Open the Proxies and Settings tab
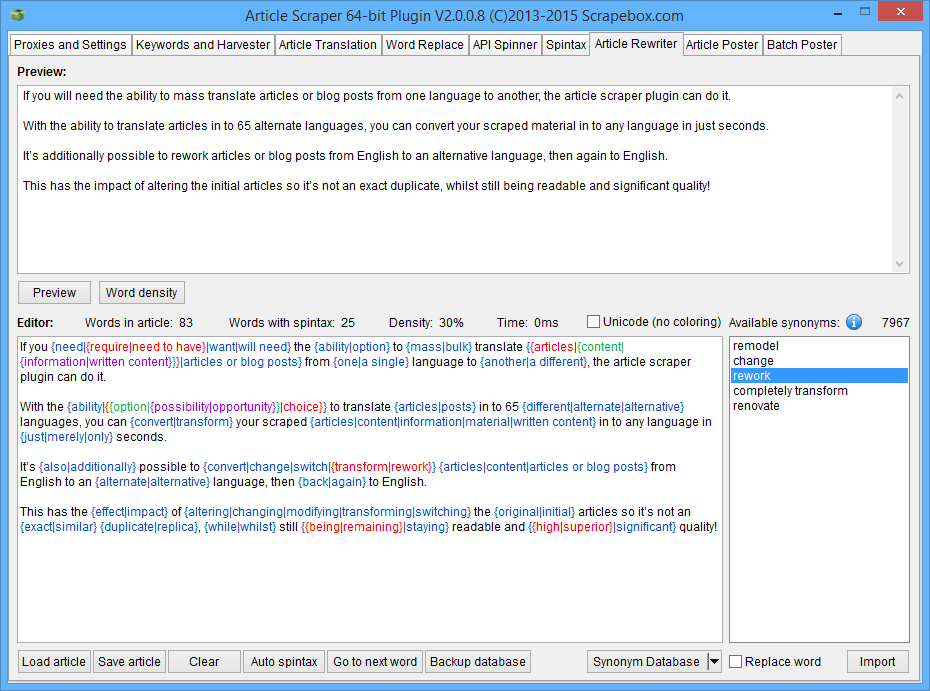 pyautogui.click(x=70, y=45)
